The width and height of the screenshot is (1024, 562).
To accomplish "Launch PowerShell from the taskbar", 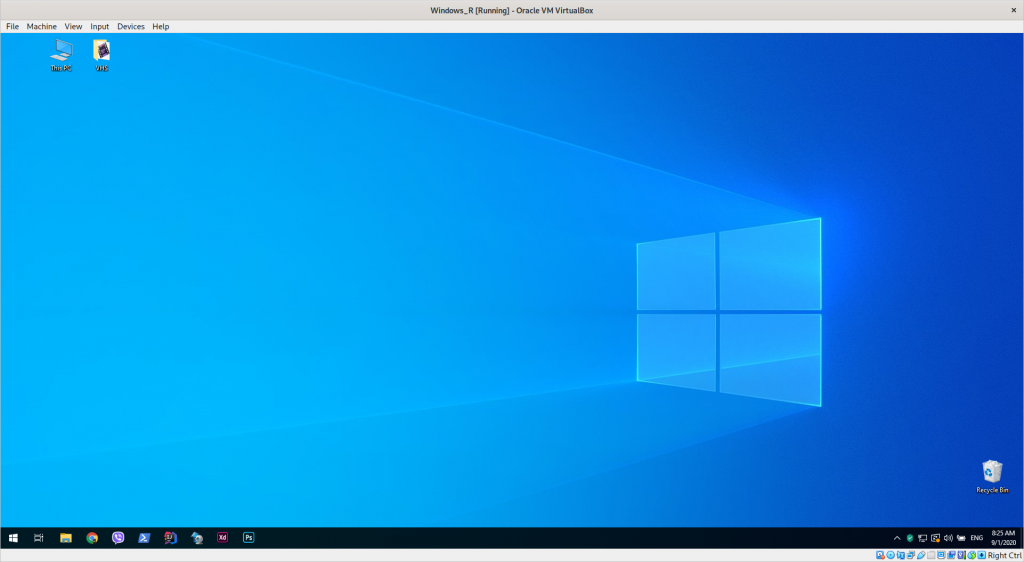I will [144, 538].
